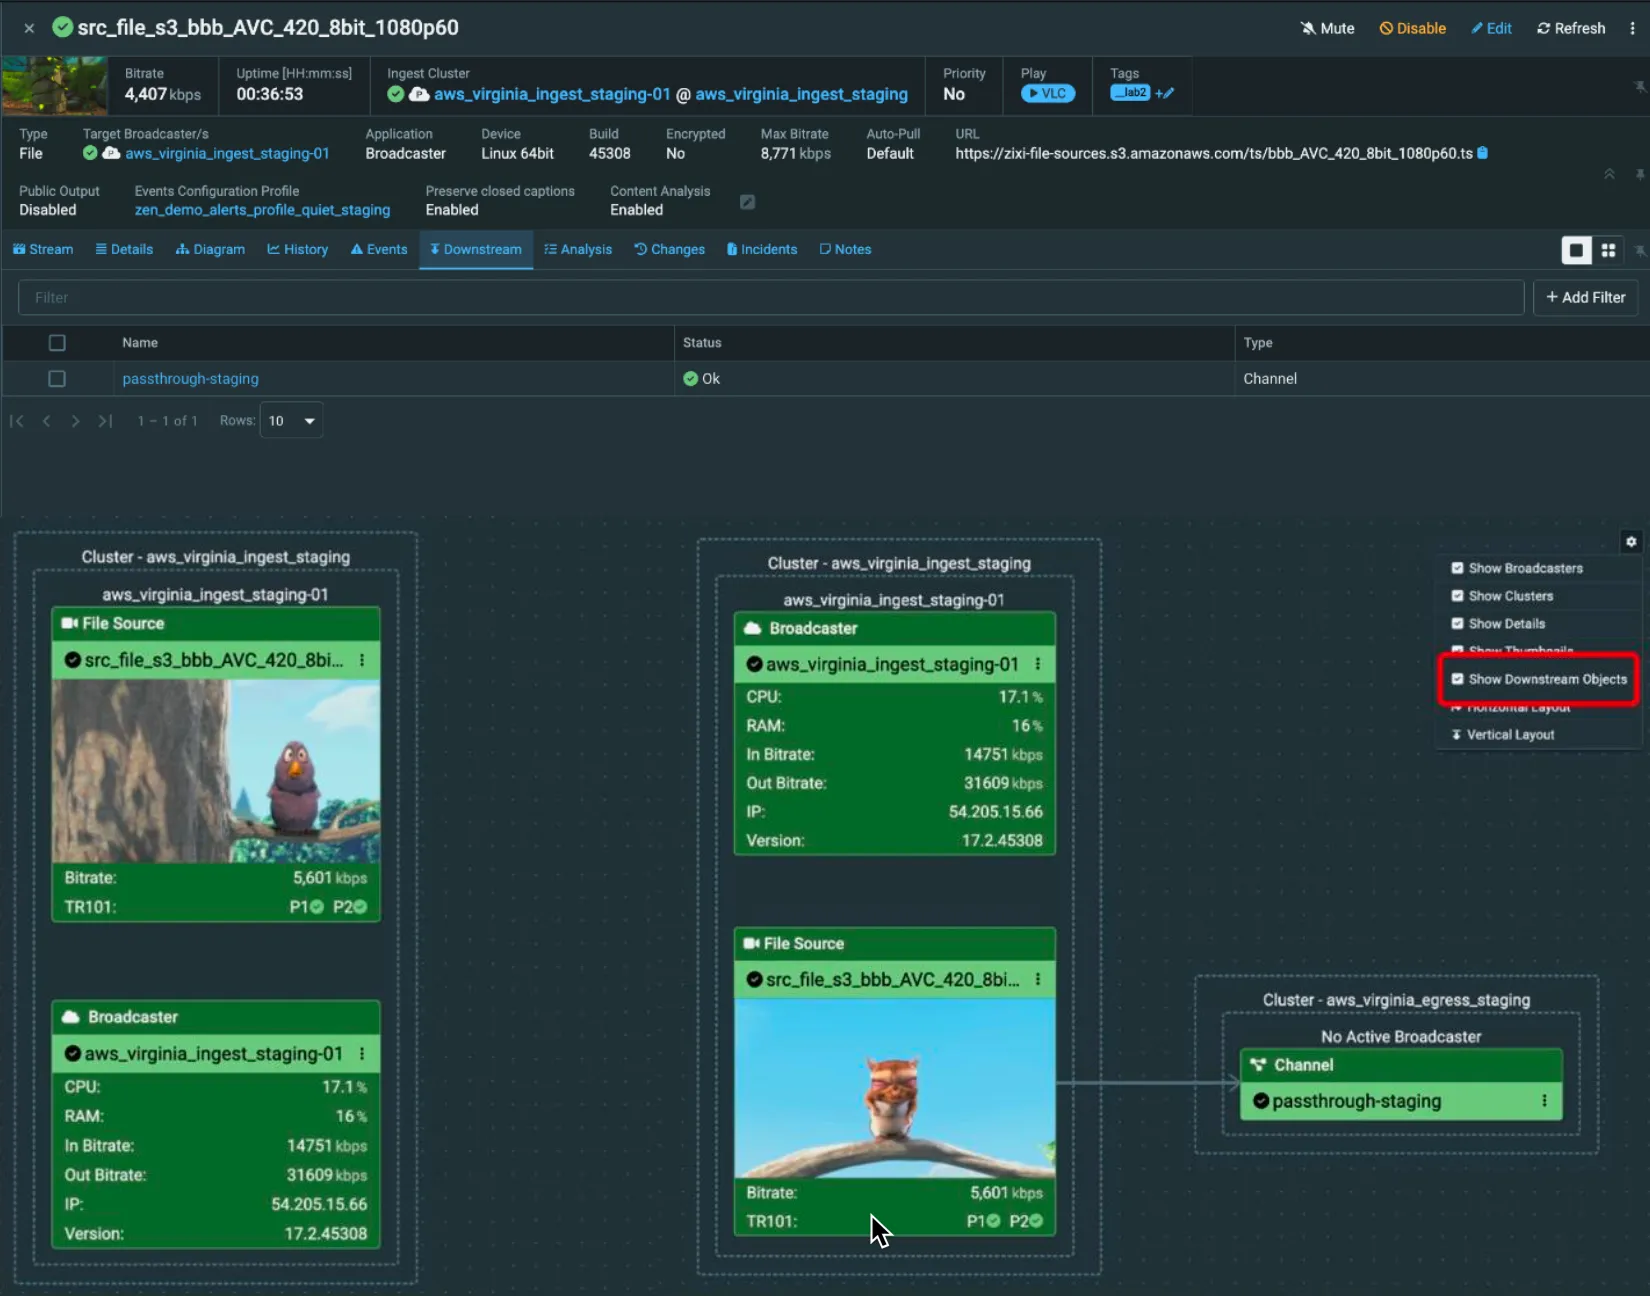Select all rows header checkbox
This screenshot has width=1650, height=1296.
pyautogui.click(x=57, y=343)
